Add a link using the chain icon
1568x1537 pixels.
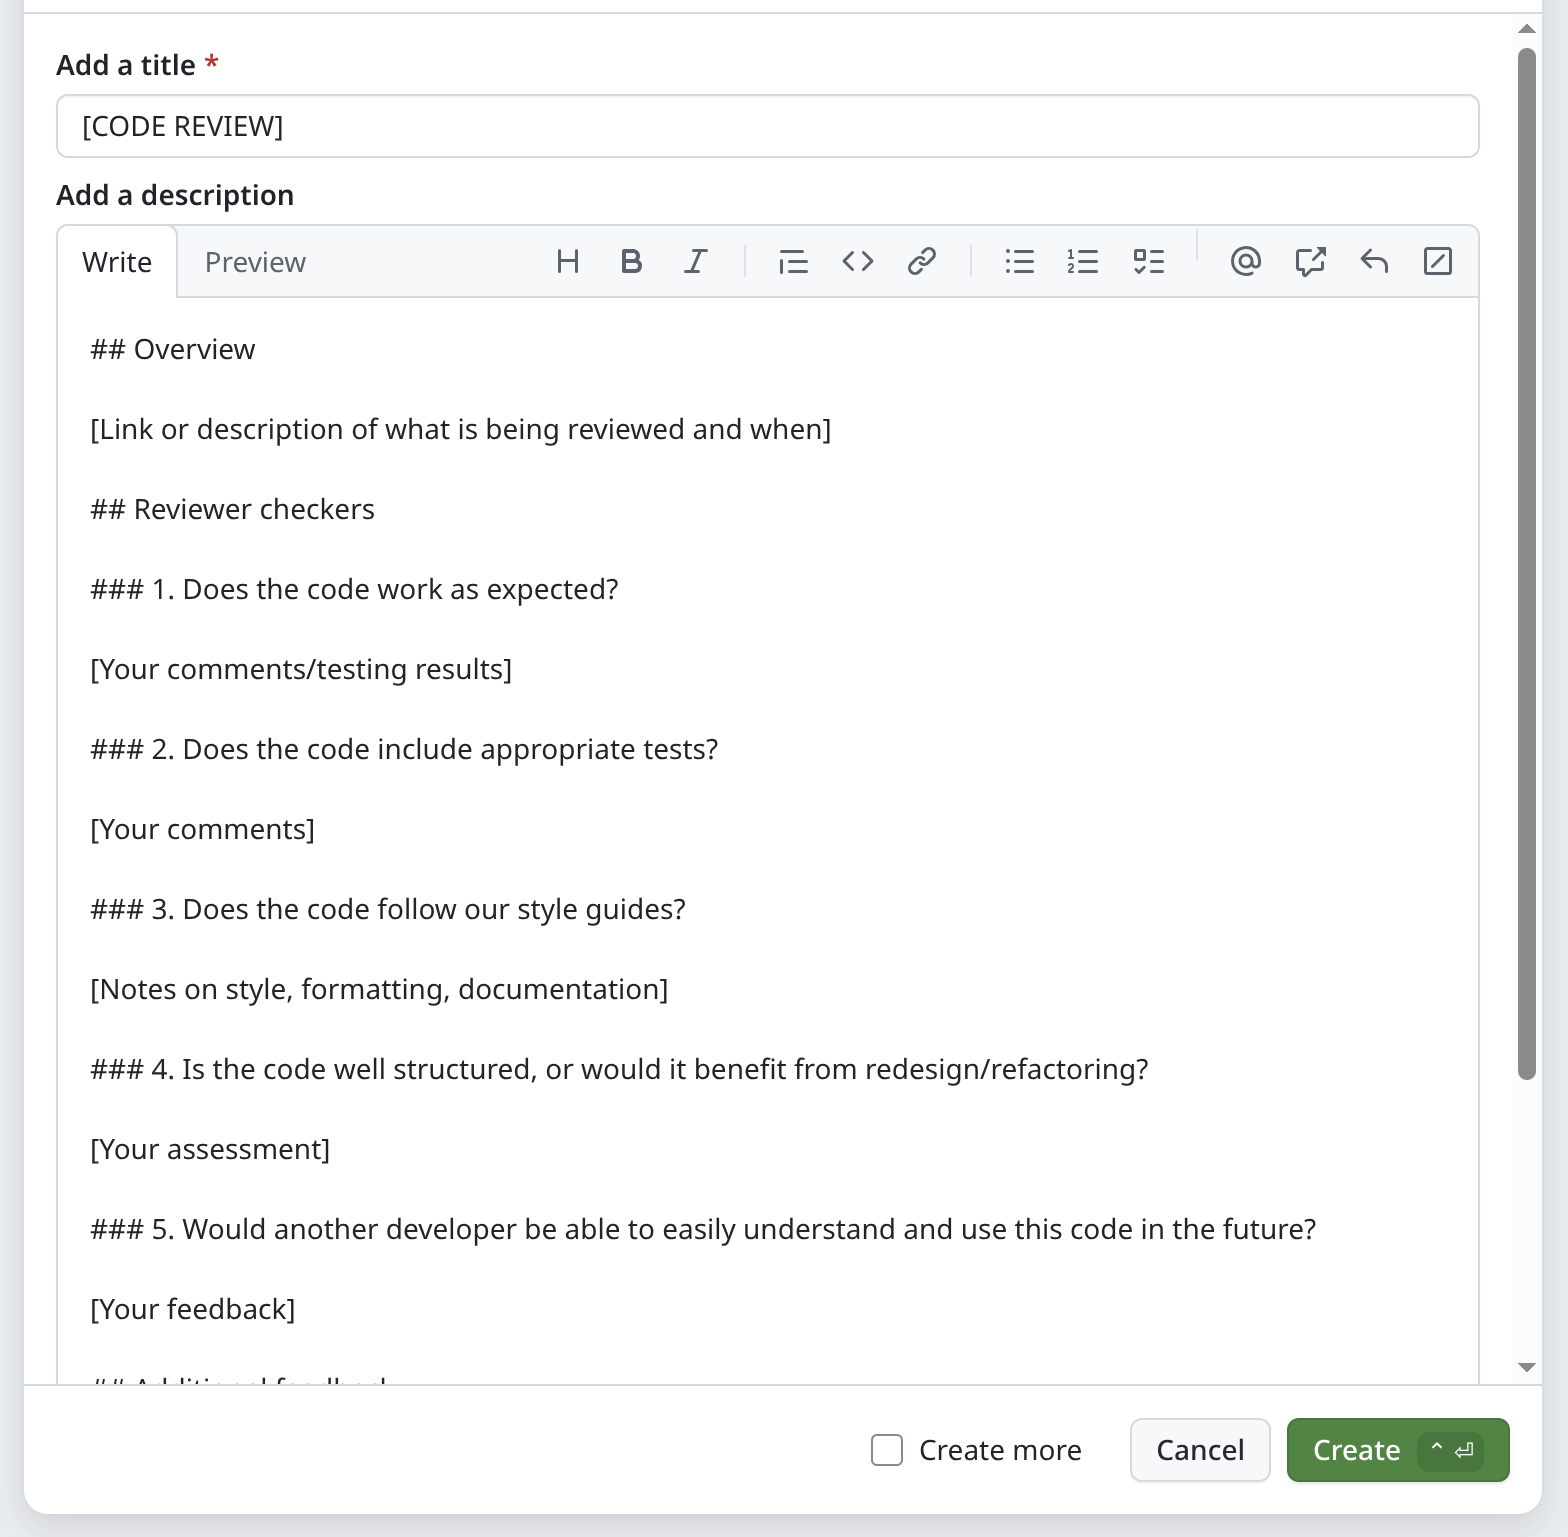[x=921, y=262]
